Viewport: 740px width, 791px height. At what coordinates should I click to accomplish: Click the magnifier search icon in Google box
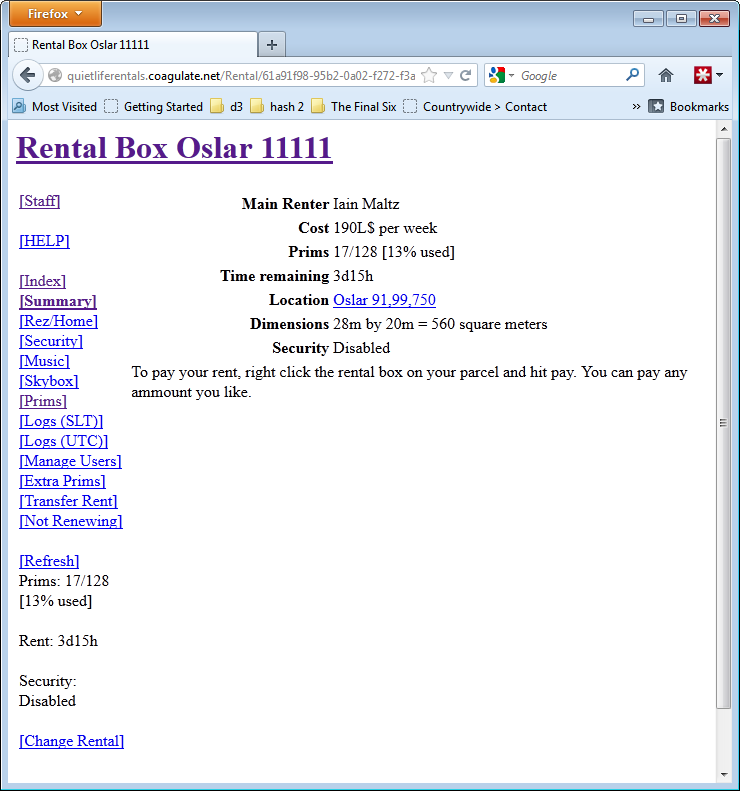(632, 75)
